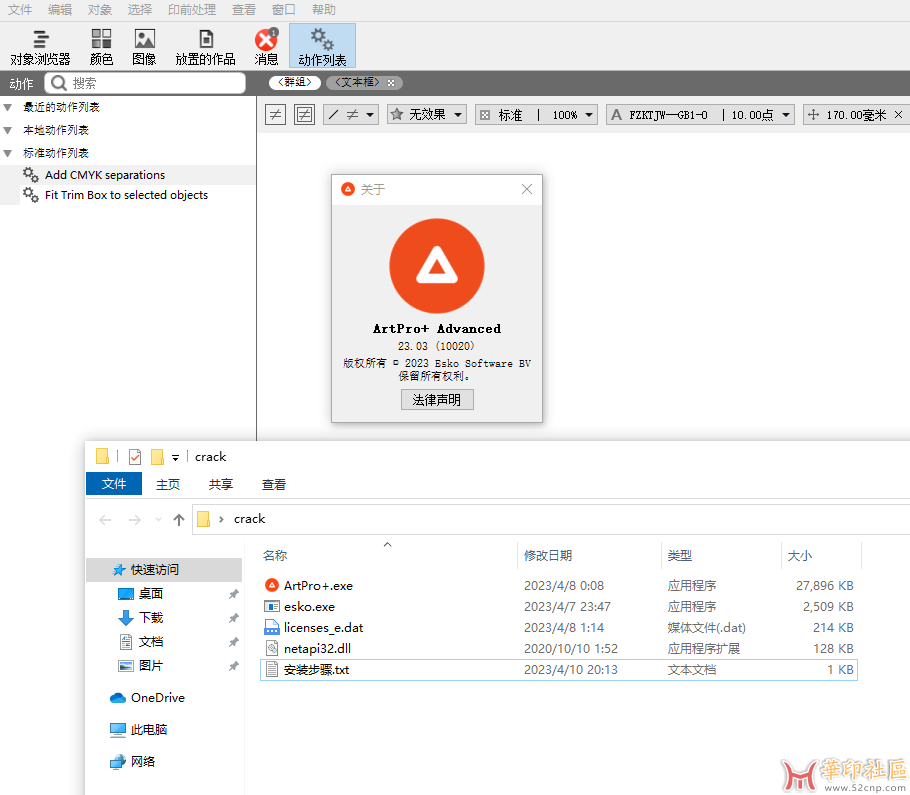Open the FZKTJW font size dropdown
Screen dimensions: 910x795
point(700,114)
